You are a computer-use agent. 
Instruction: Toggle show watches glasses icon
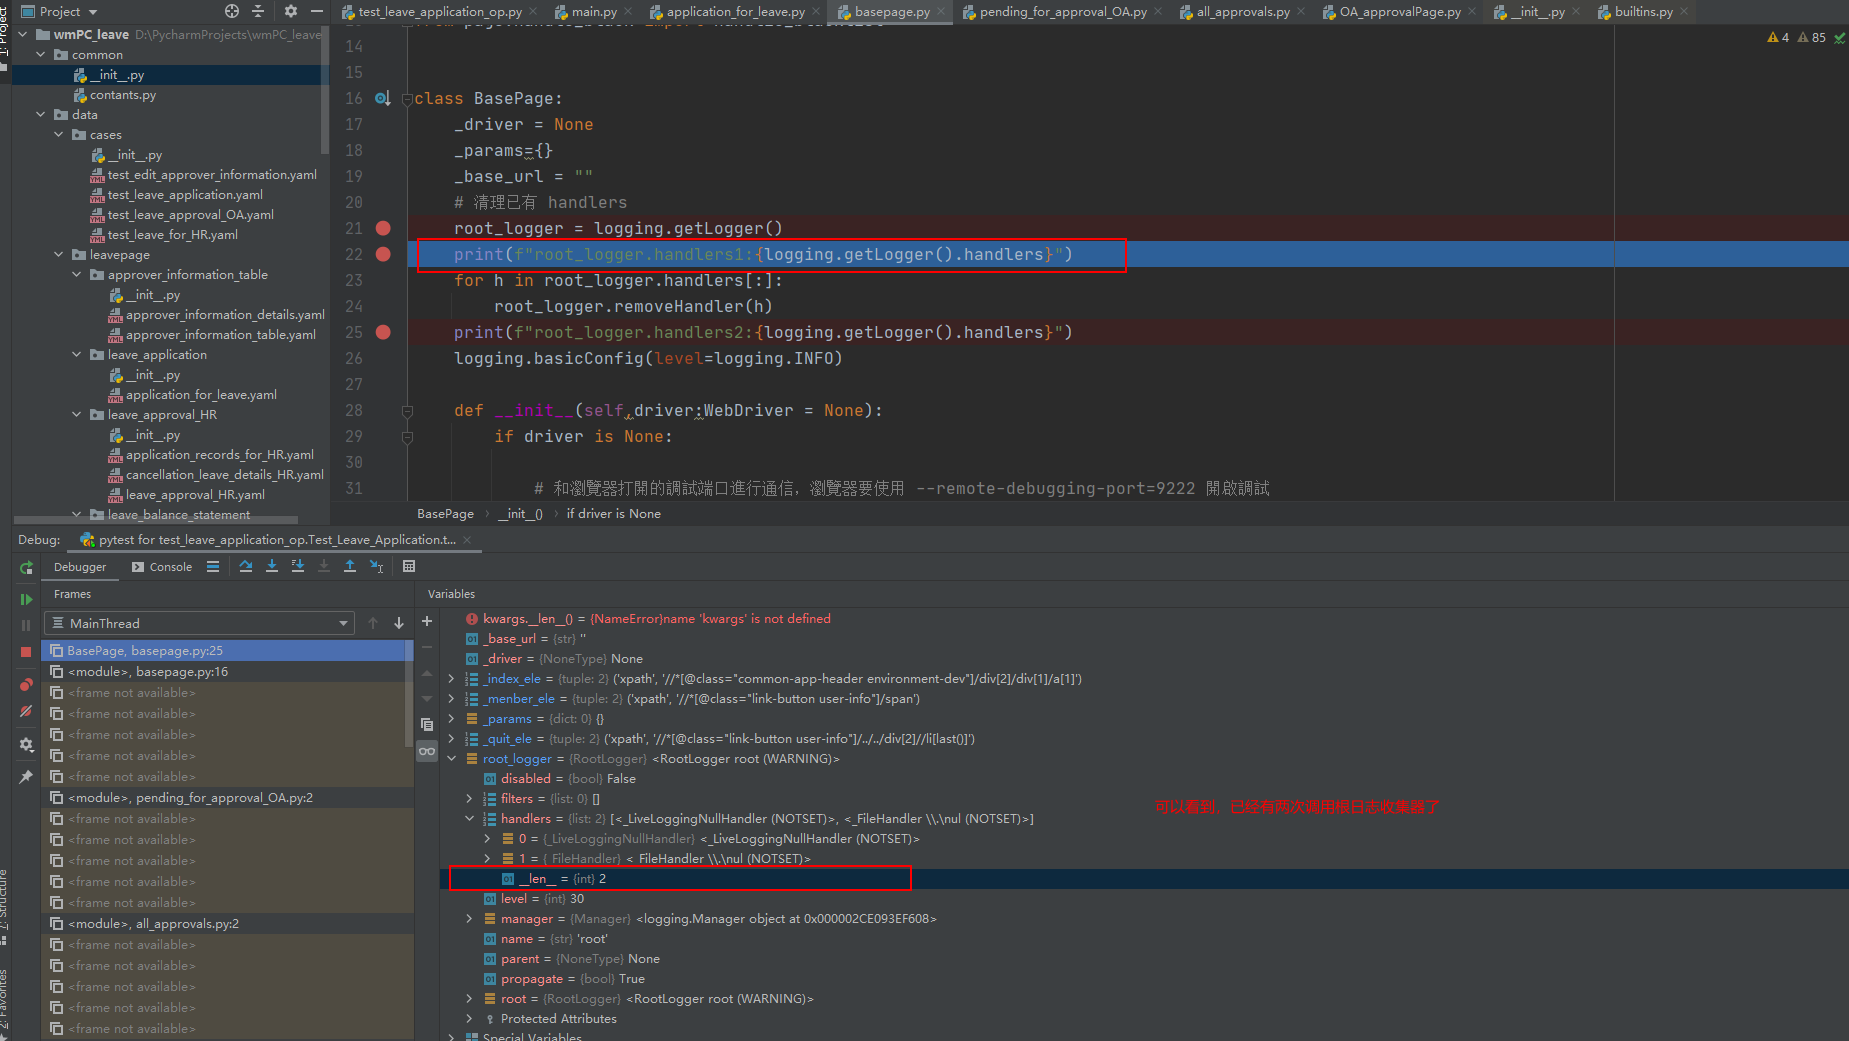click(x=427, y=751)
